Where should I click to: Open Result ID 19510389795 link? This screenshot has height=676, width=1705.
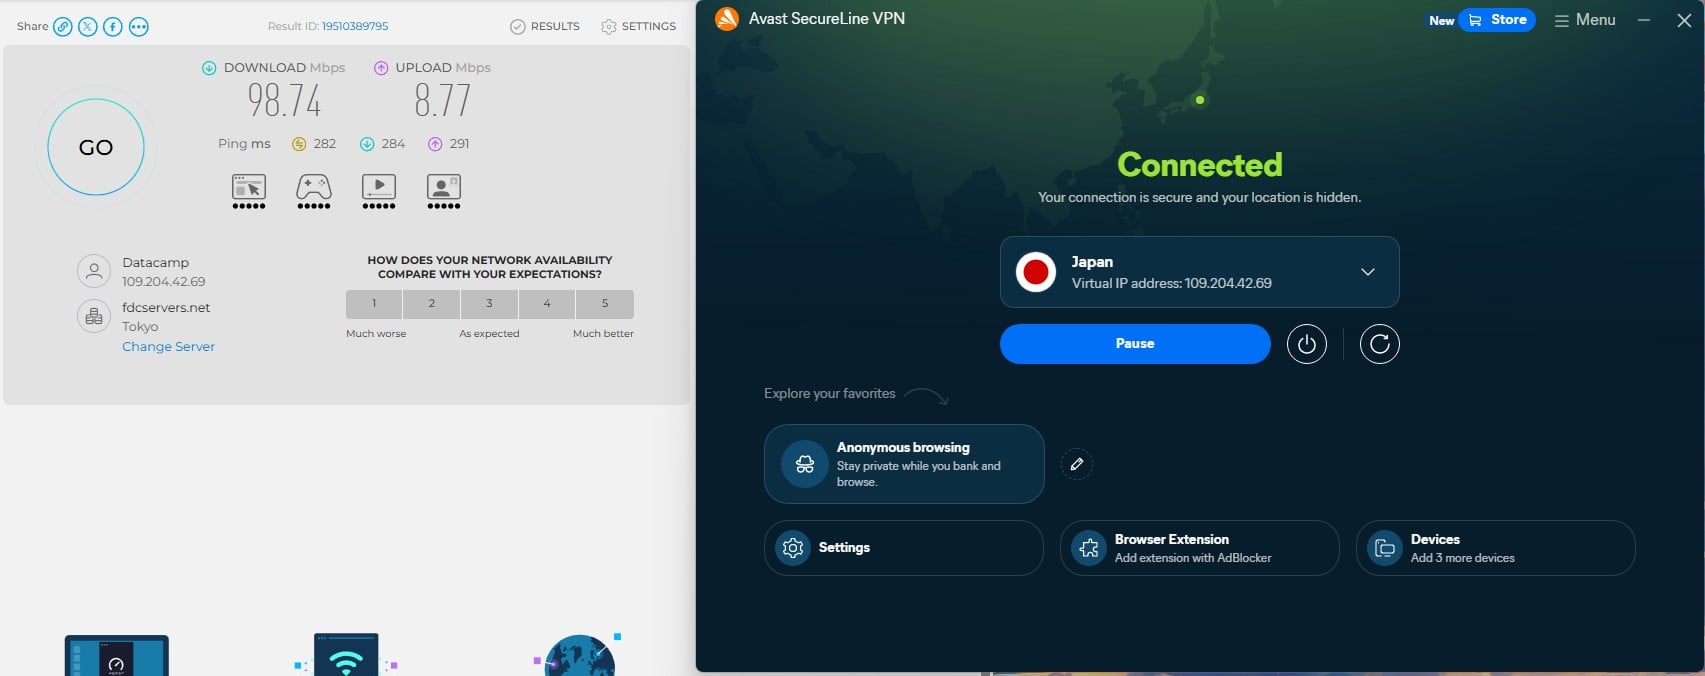point(355,26)
